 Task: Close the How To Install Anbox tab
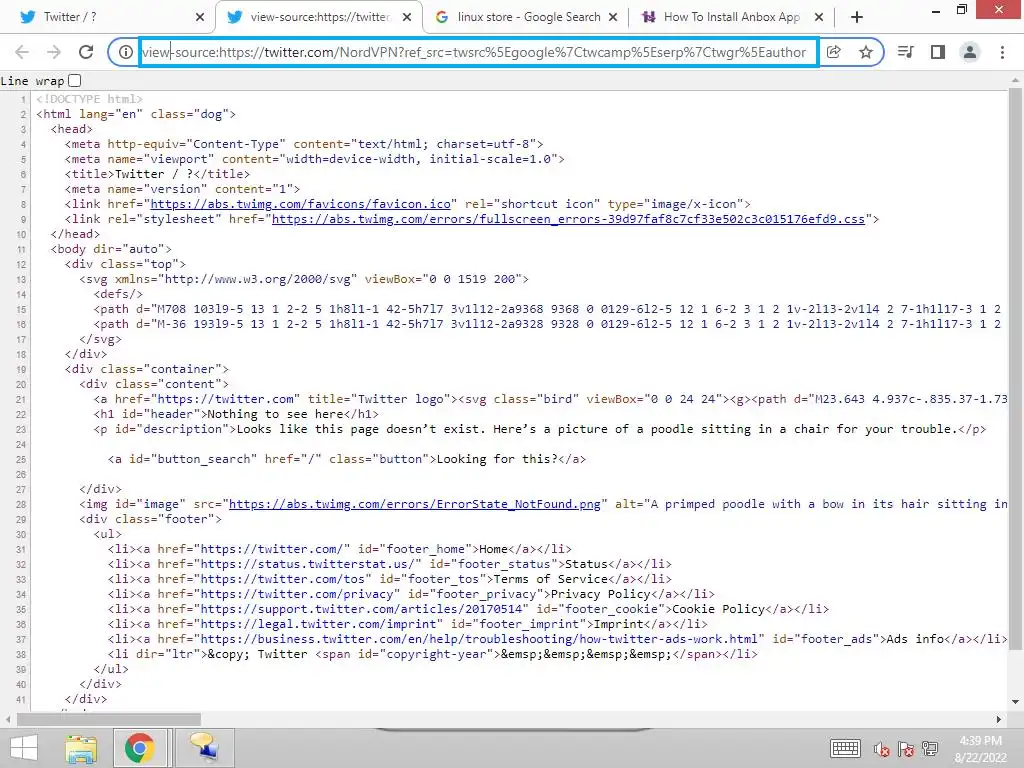819,18
